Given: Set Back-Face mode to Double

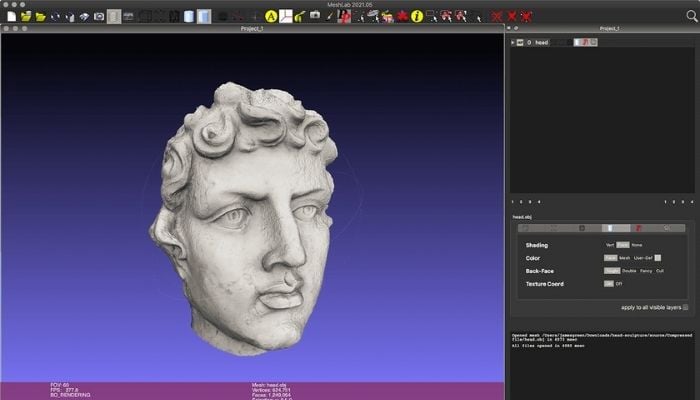Looking at the screenshot, I should pyautogui.click(x=628, y=270).
